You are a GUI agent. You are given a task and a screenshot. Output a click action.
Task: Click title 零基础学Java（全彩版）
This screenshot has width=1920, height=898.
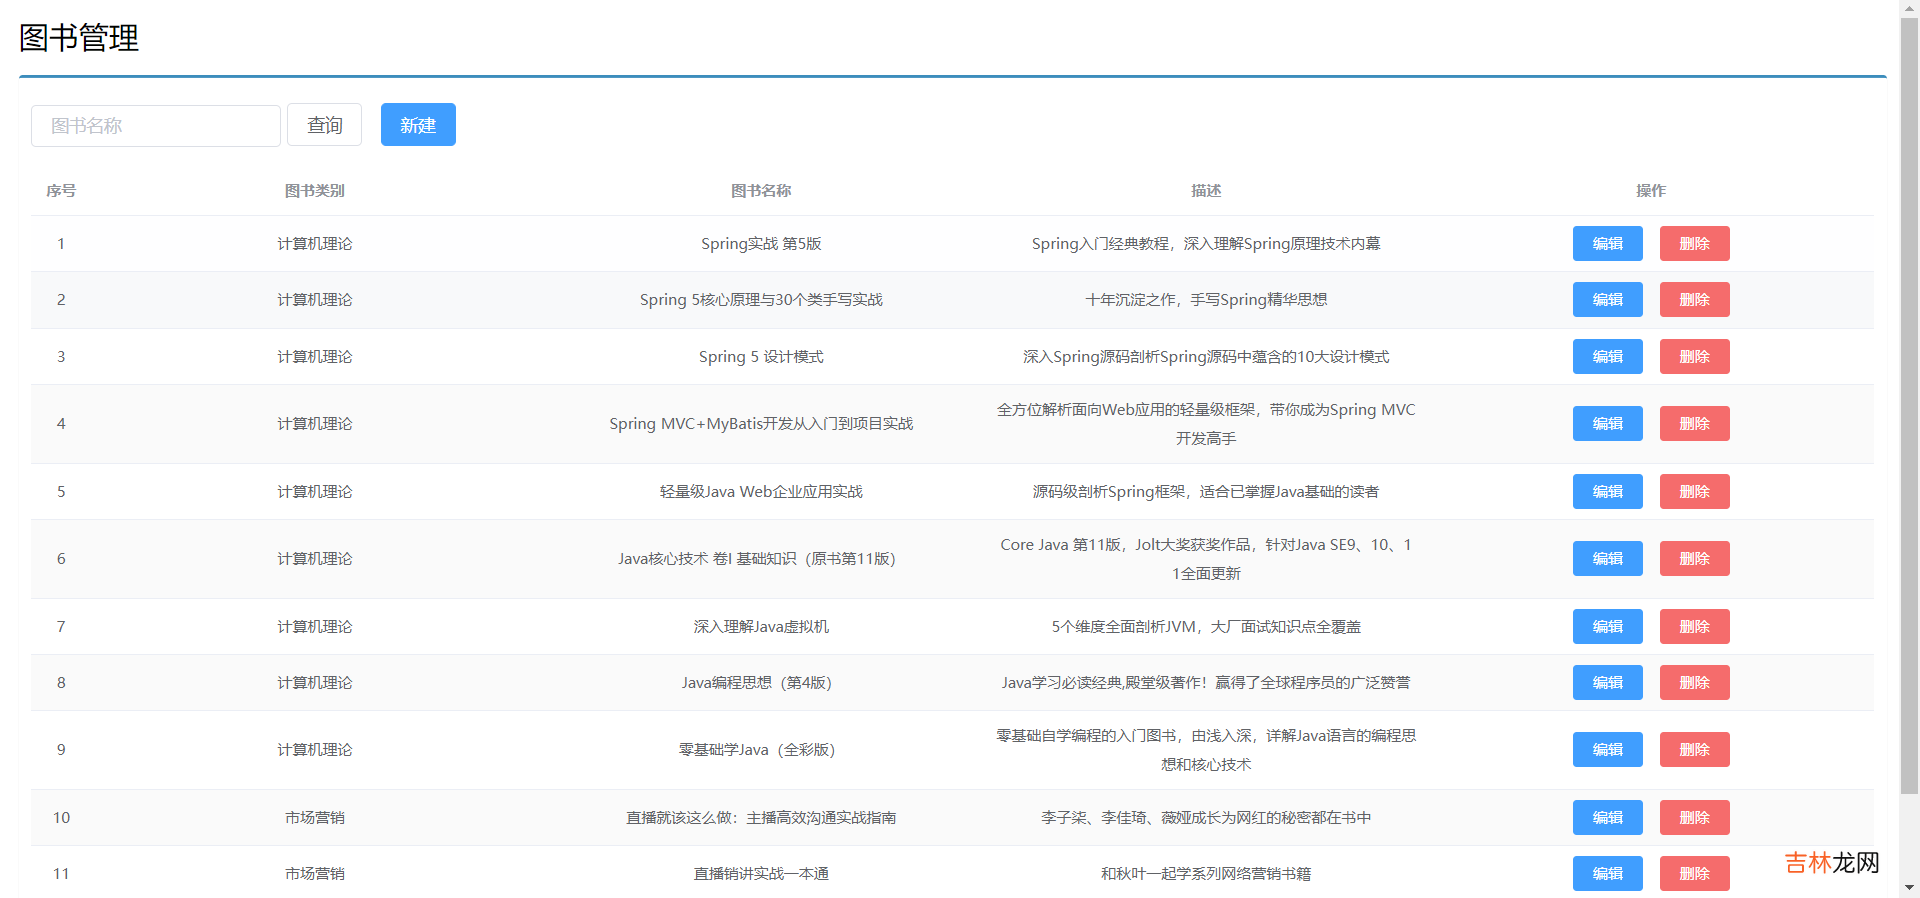tap(757, 750)
